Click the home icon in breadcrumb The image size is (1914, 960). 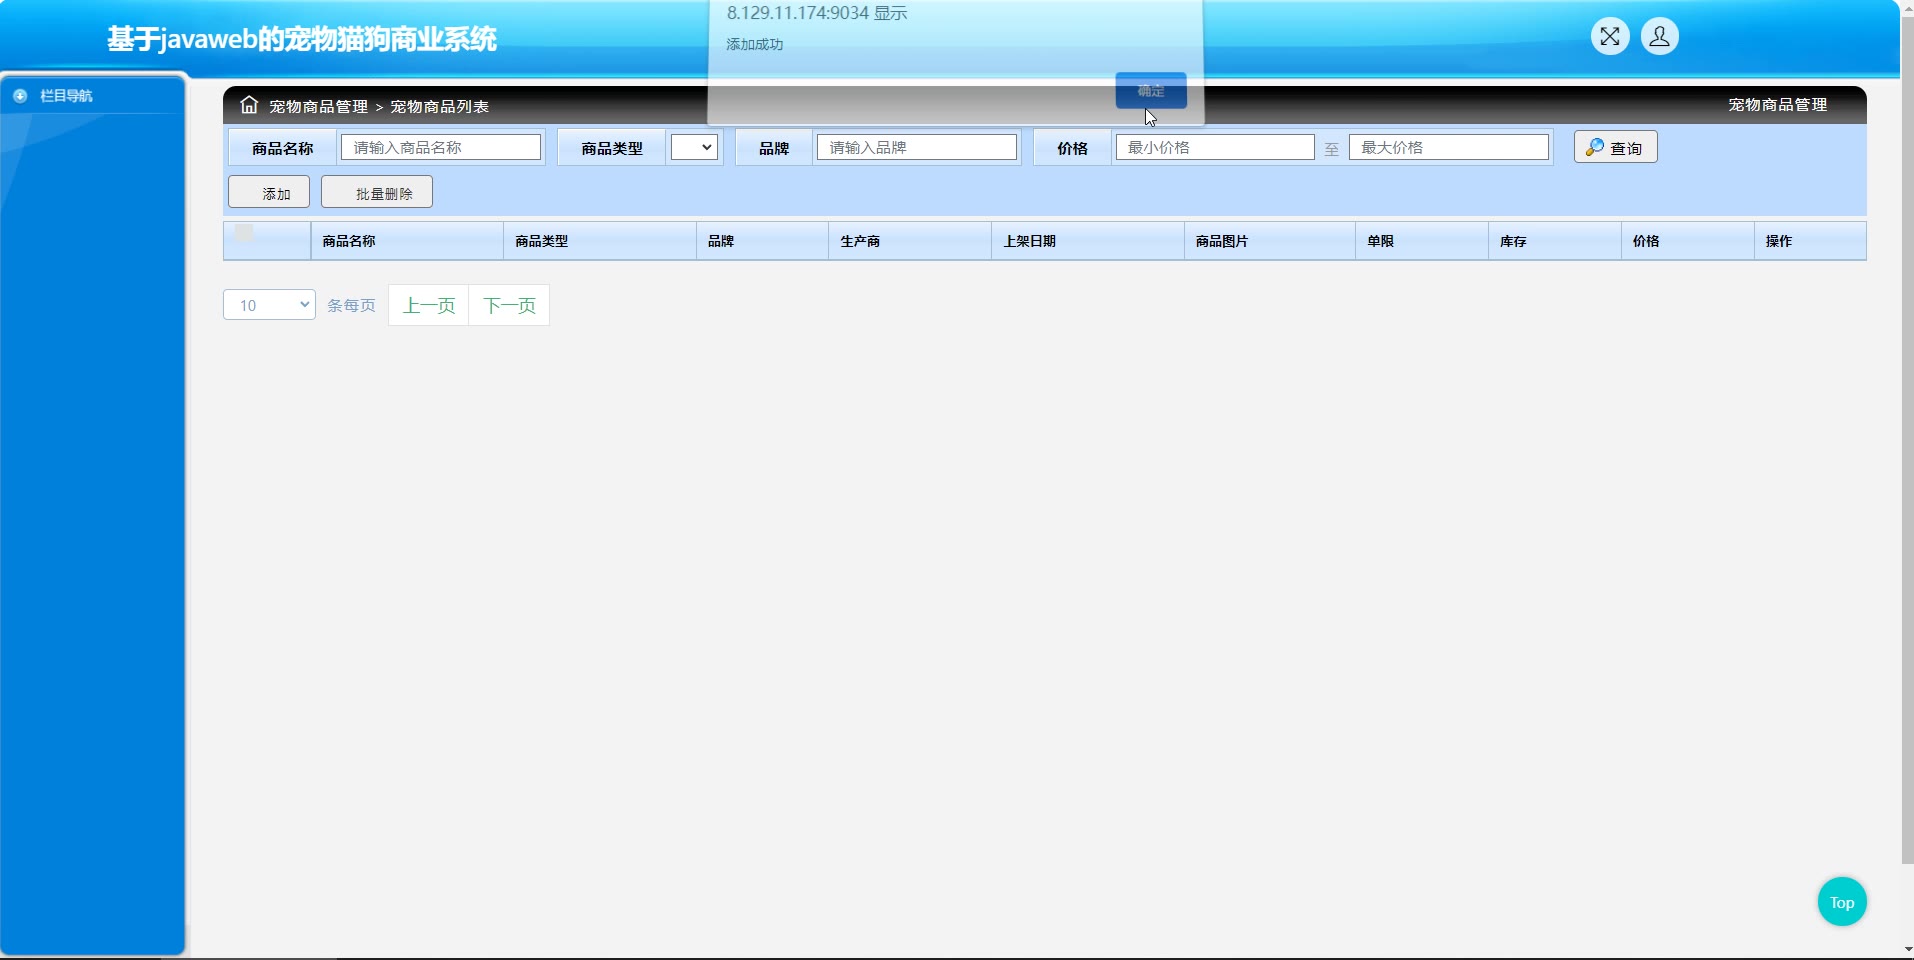249,105
